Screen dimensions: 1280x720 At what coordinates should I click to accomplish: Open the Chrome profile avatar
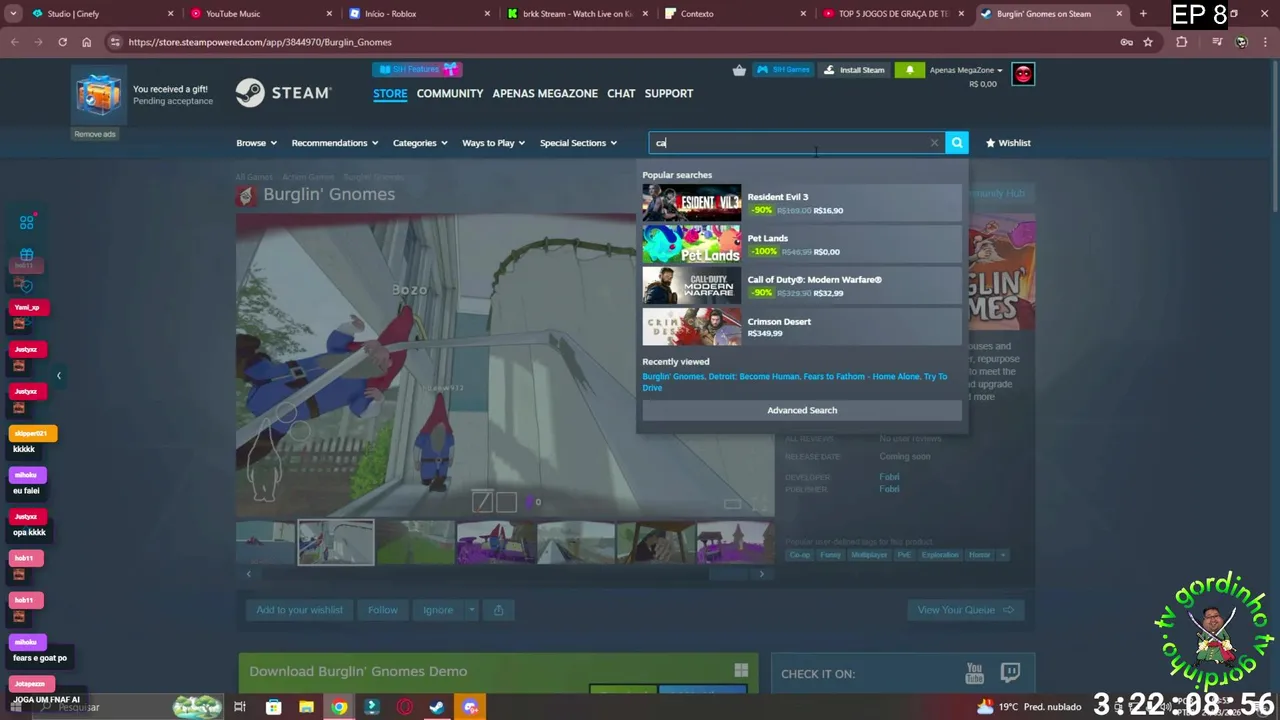pyautogui.click(x=1241, y=42)
